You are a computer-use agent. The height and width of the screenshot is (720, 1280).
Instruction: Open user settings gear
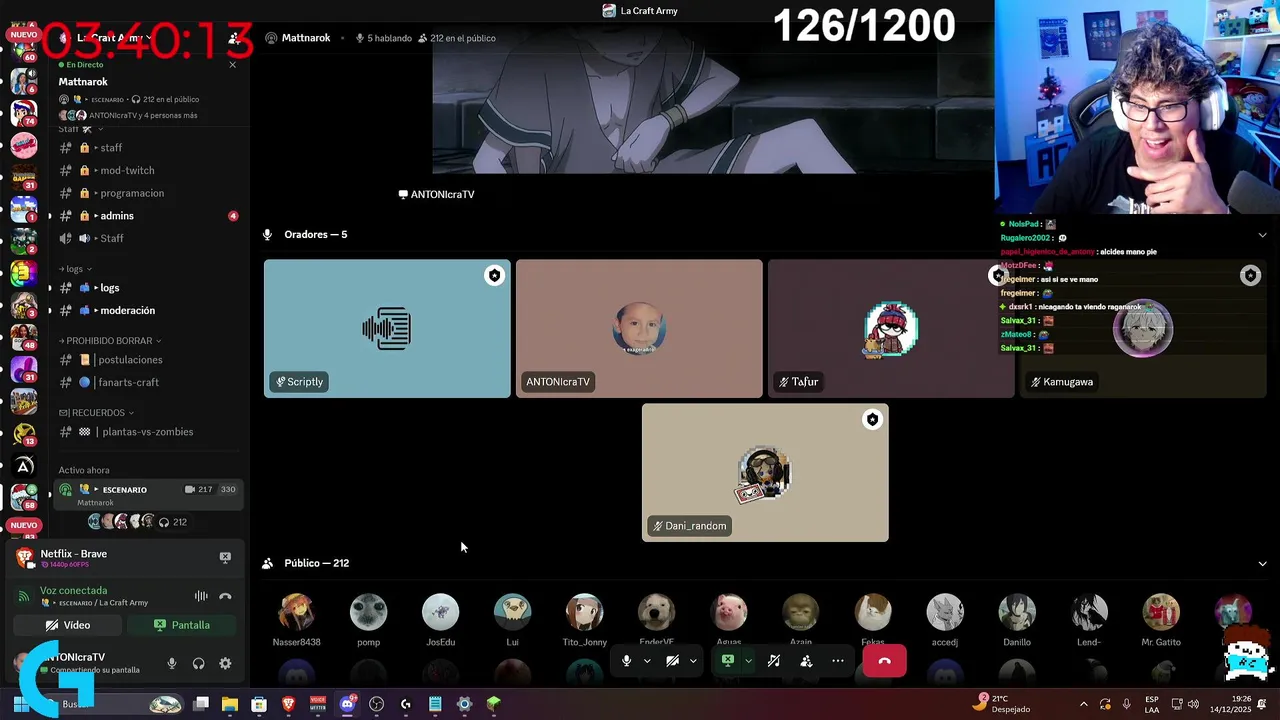pyautogui.click(x=225, y=663)
